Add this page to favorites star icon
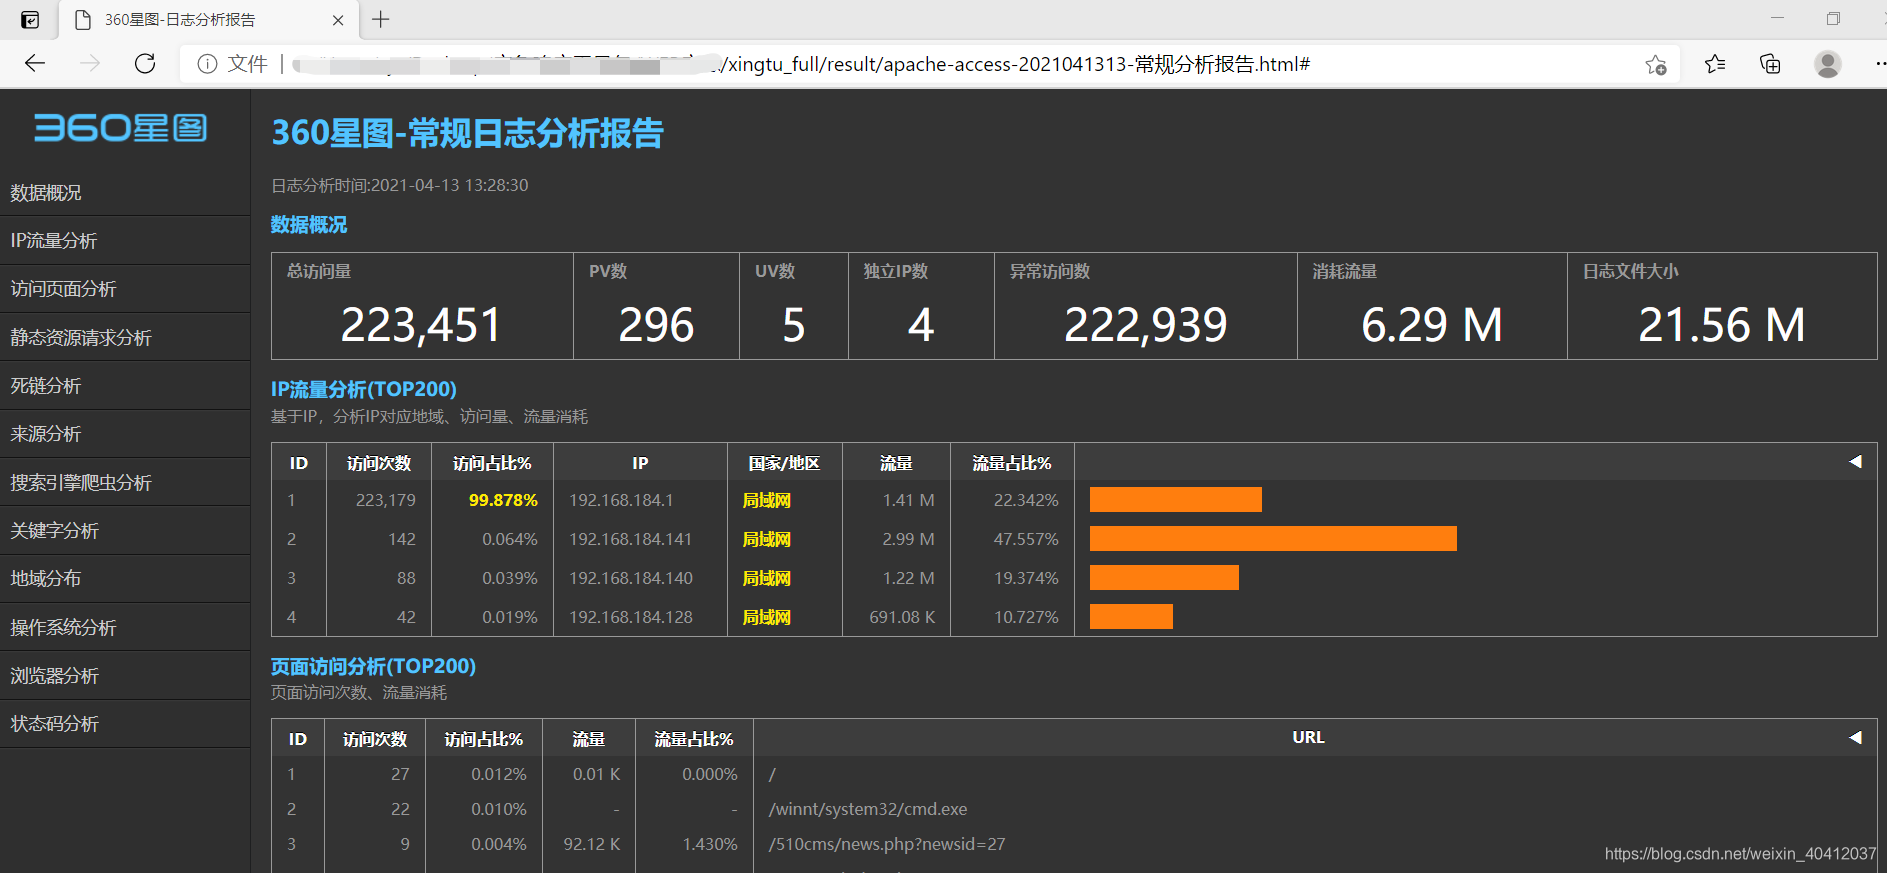This screenshot has height=873, width=1887. point(1655,65)
